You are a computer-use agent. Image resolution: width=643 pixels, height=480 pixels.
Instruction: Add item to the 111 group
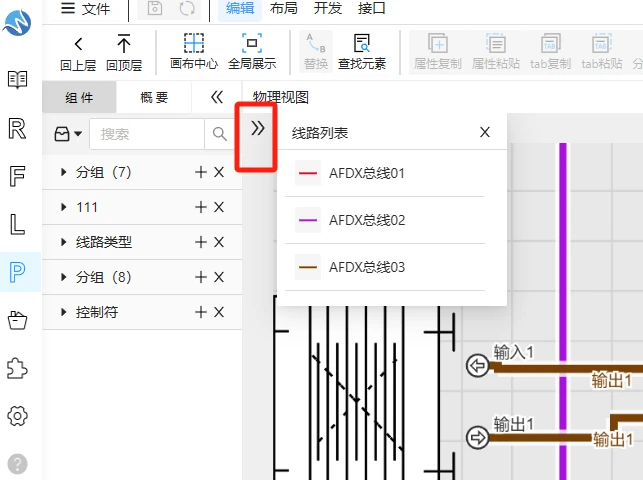click(201, 207)
